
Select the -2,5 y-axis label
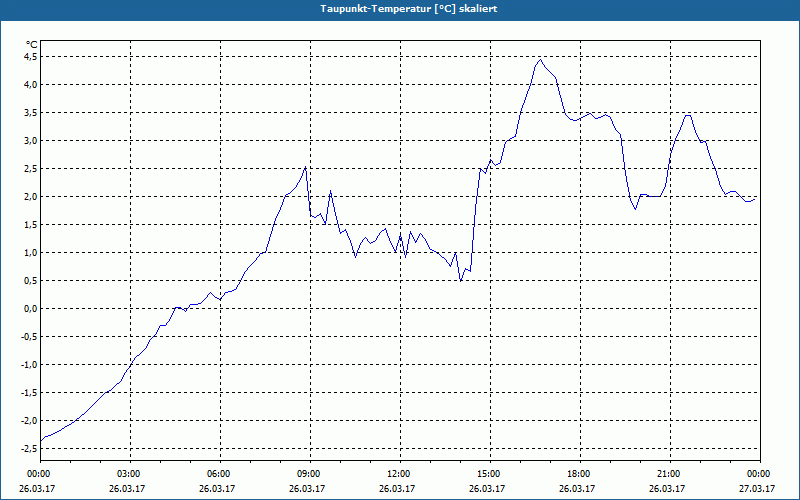pyautogui.click(x=29, y=449)
